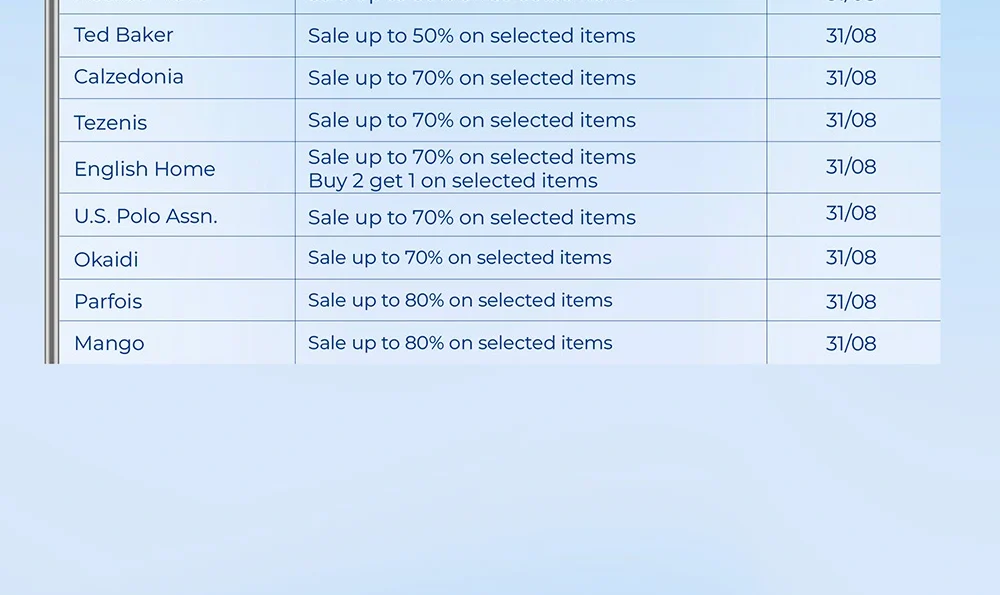Click Calzedonia's 70% sale offer text
The width and height of the screenshot is (1000, 595).
471,78
